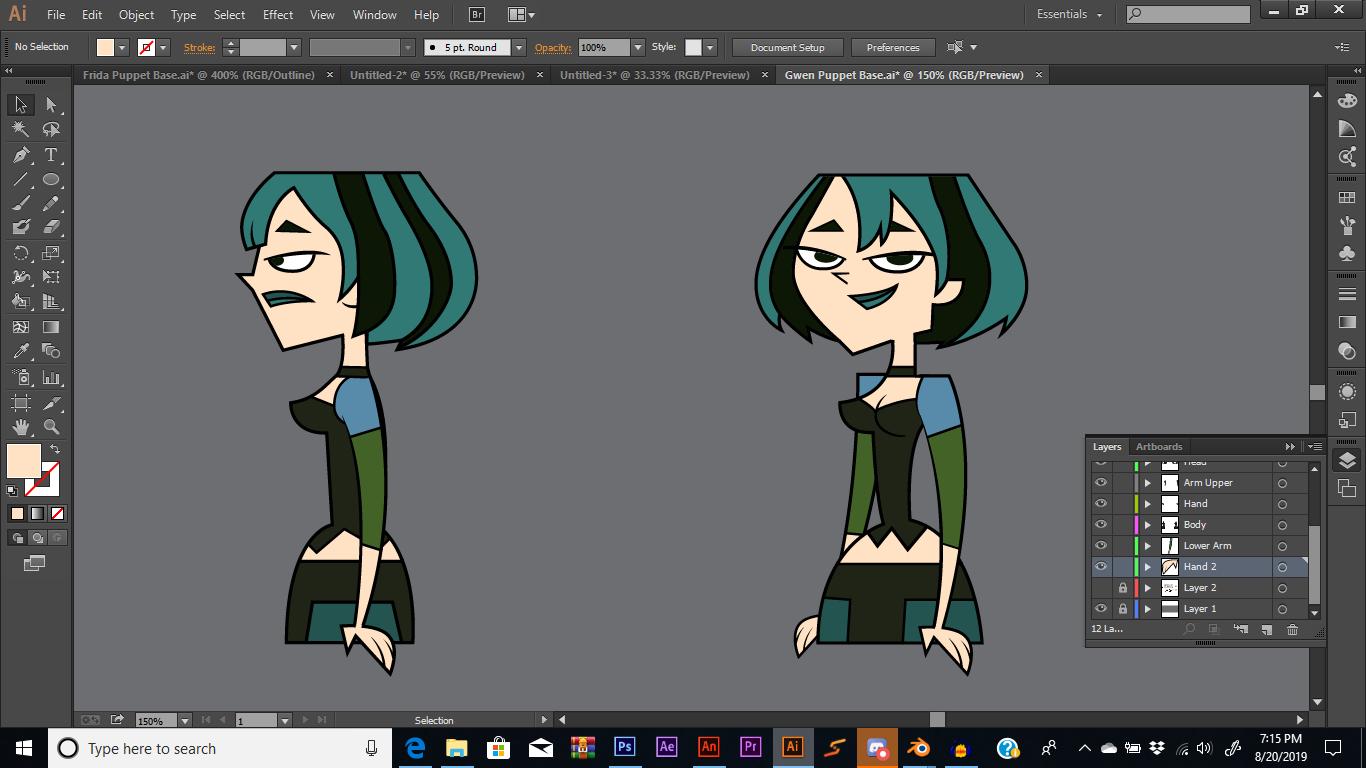The image size is (1366, 768).
Task: Unlock Layer 2 via lock icon
Action: pyautogui.click(x=1123, y=588)
